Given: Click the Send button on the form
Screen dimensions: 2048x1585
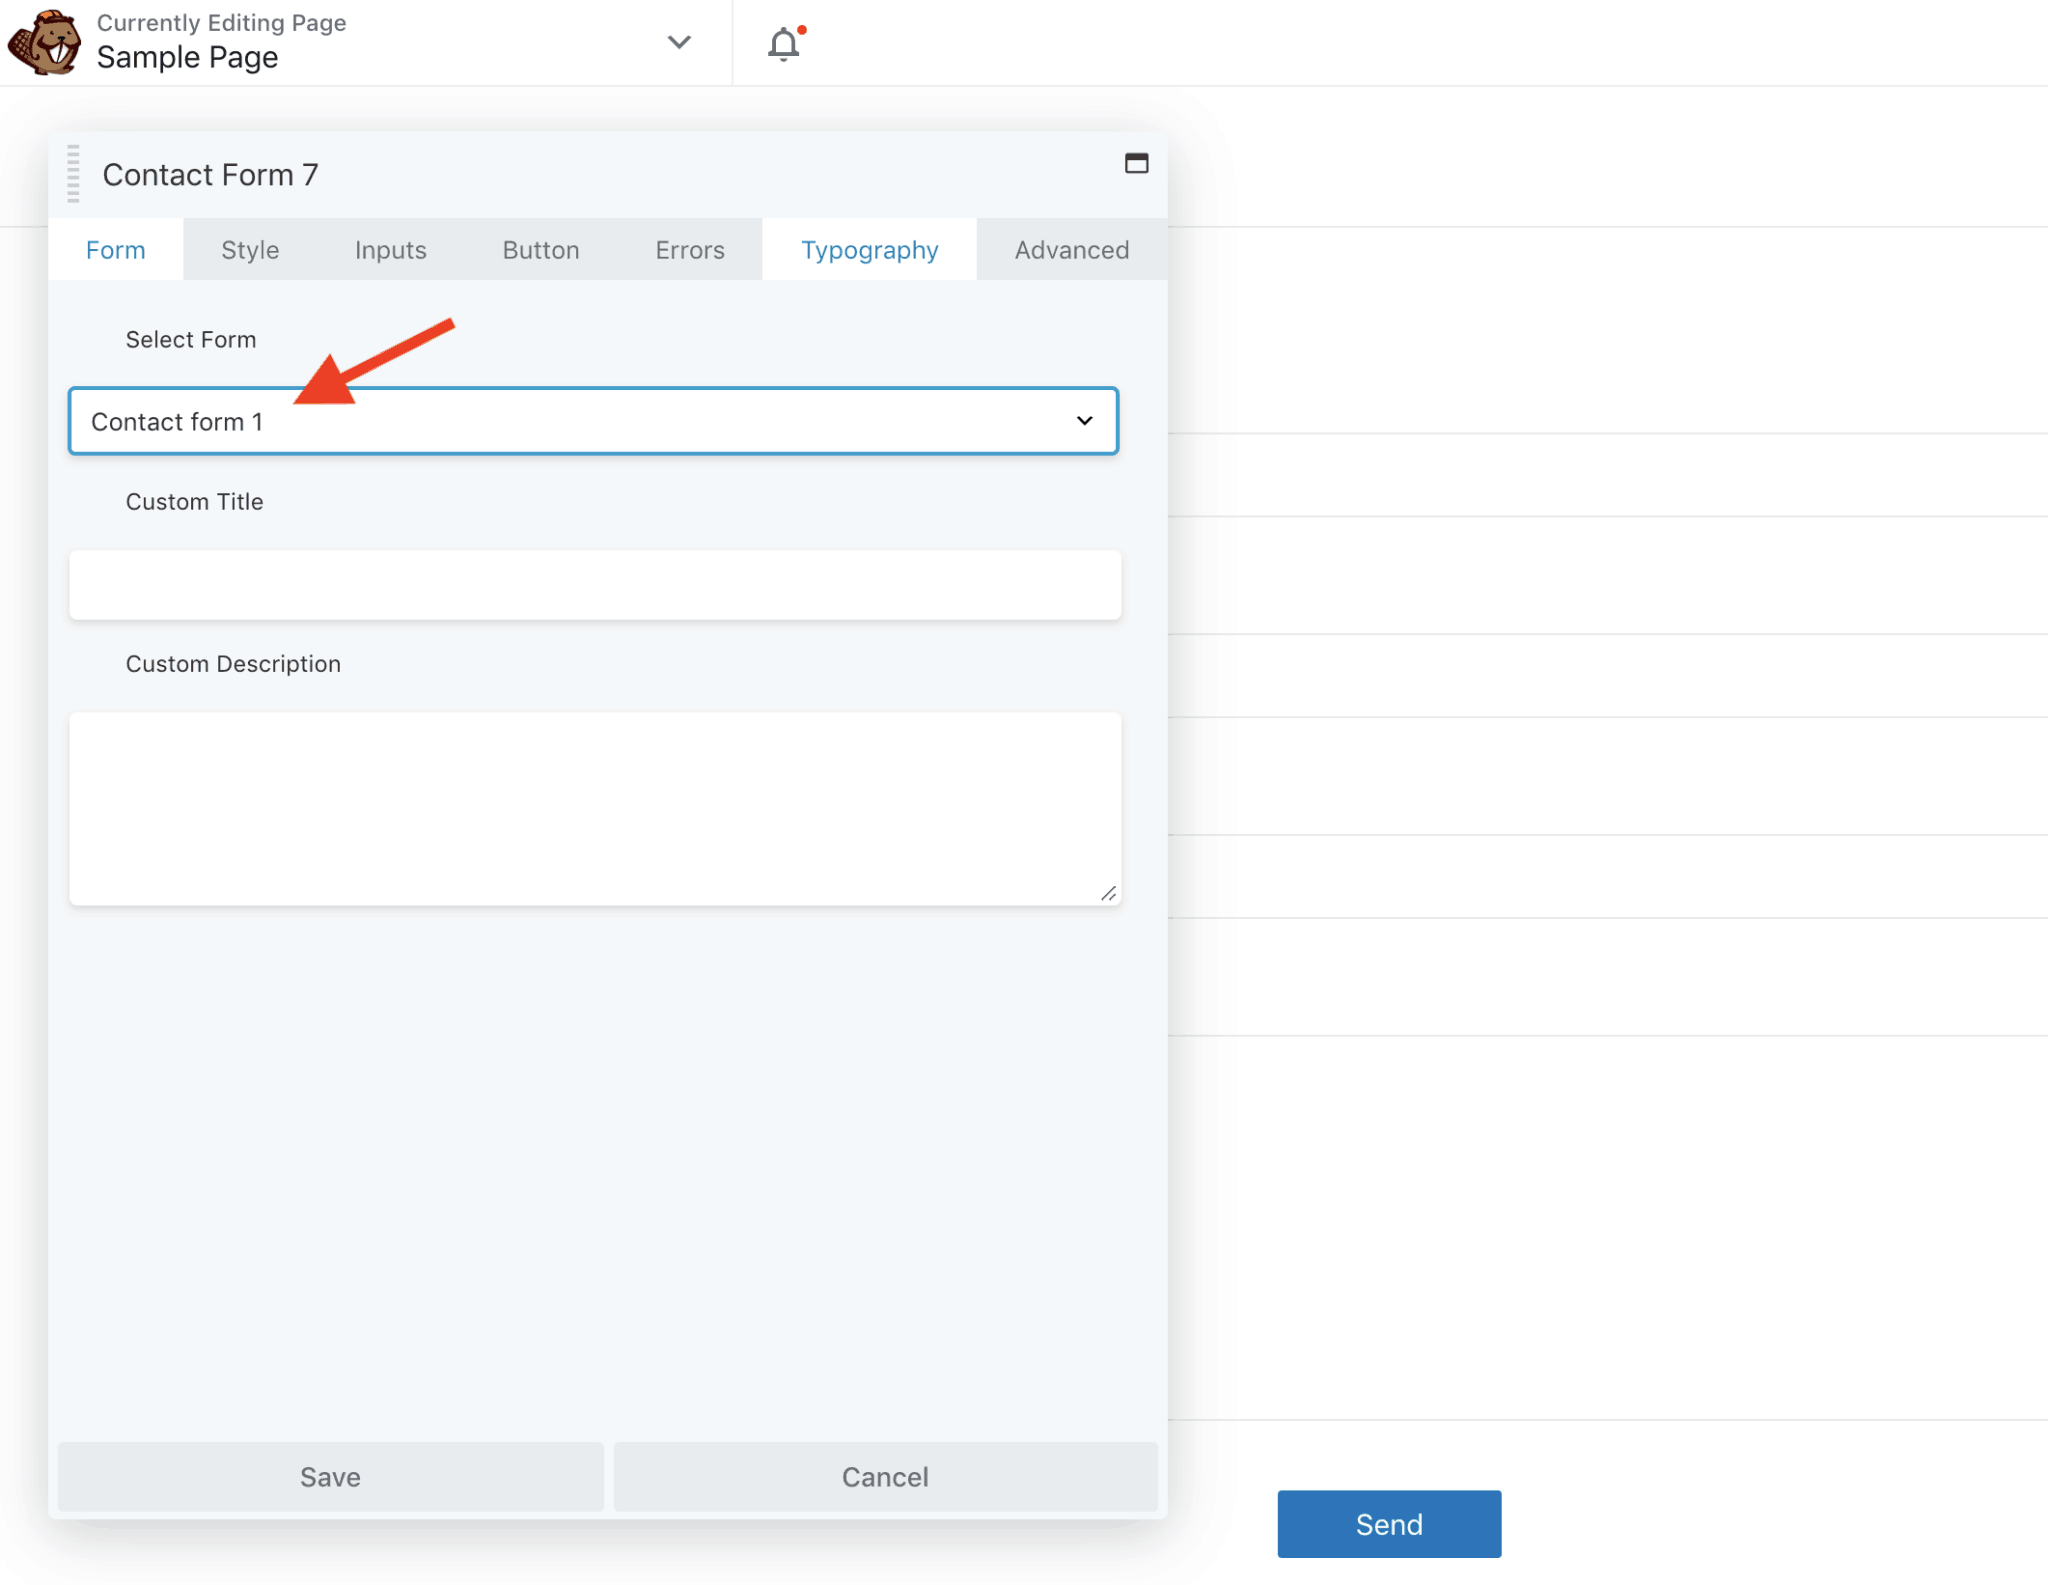Looking at the screenshot, I should 1389,1523.
